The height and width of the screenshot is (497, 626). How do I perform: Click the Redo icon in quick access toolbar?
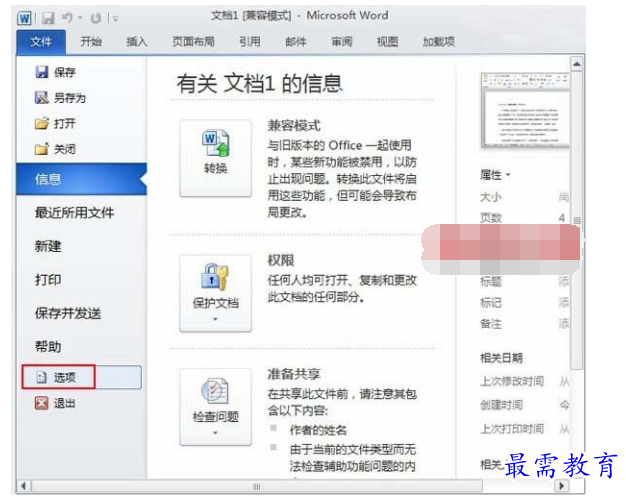(x=96, y=18)
